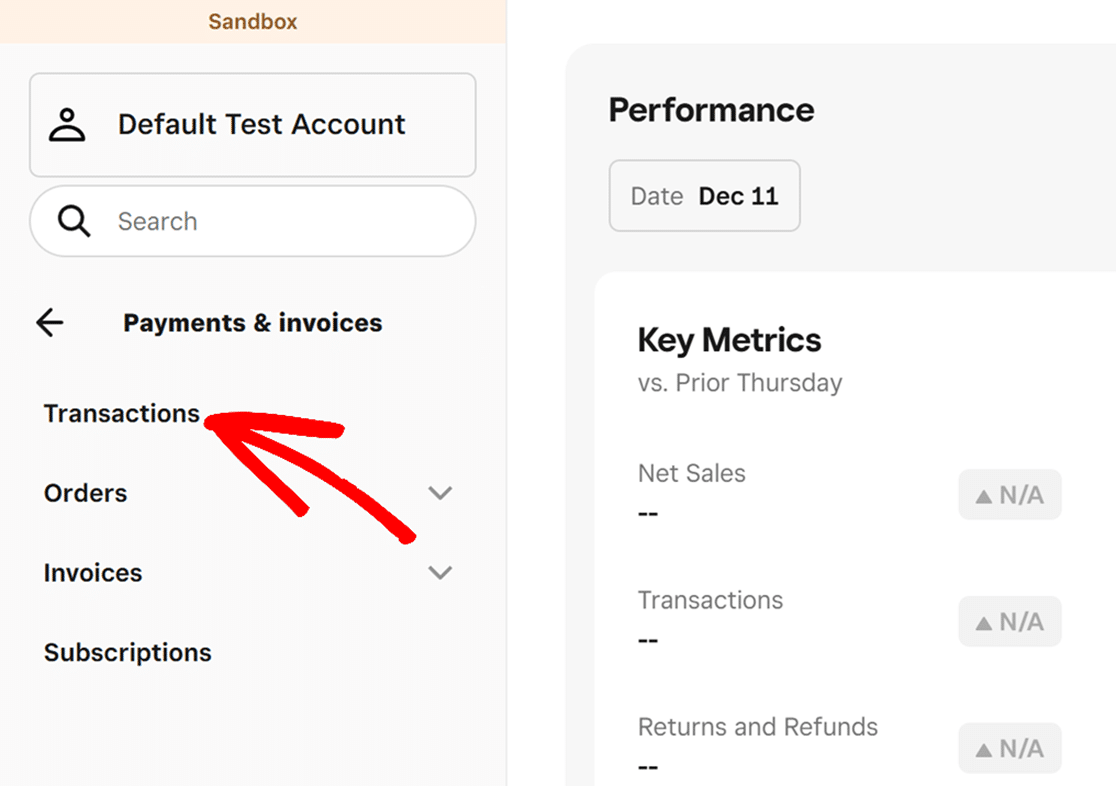Expand the Invoices section

pyautogui.click(x=440, y=572)
